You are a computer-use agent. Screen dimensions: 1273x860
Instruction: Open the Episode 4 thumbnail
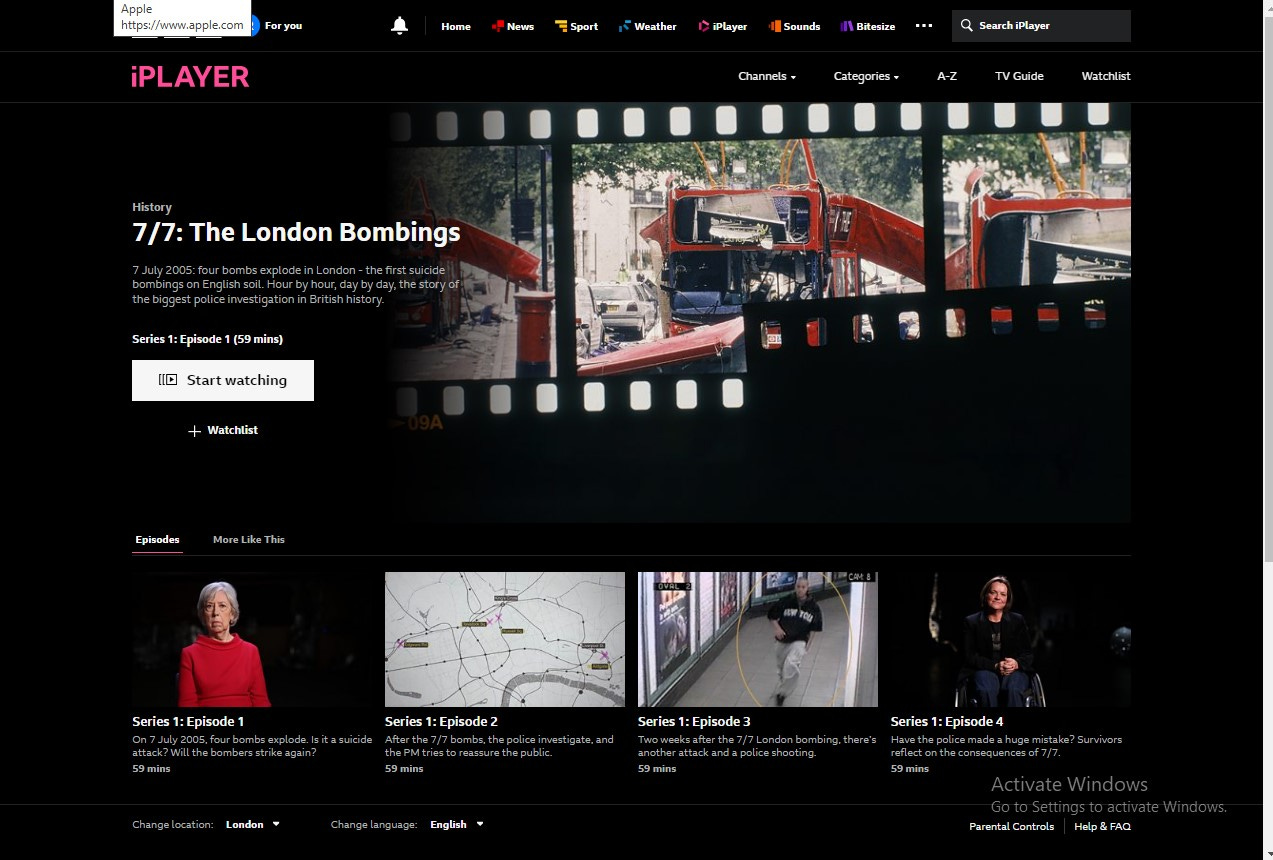pyautogui.click(x=1011, y=639)
